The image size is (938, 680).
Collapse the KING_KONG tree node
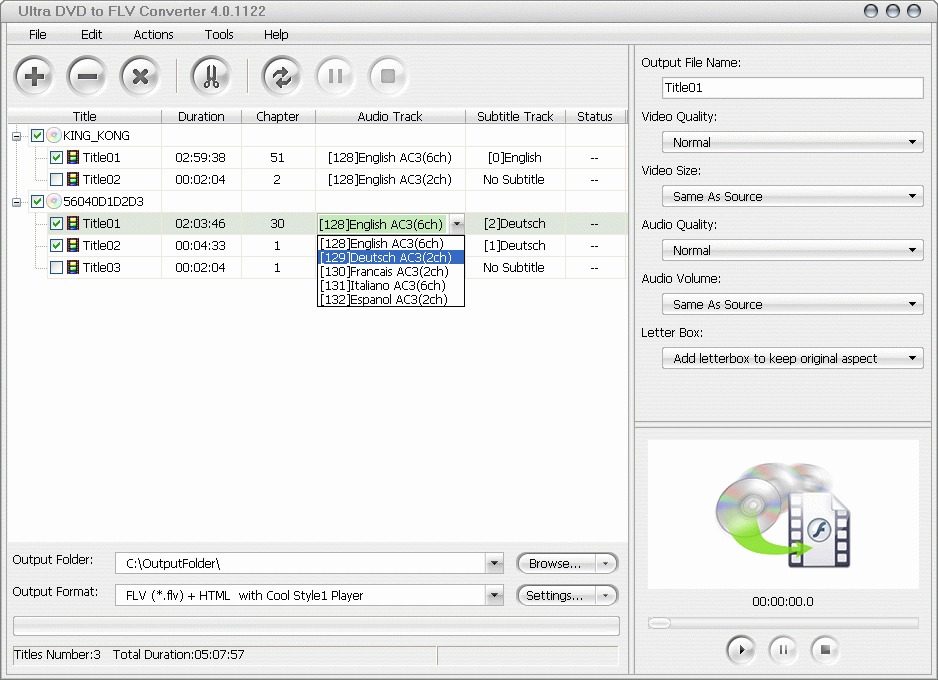click(17, 136)
